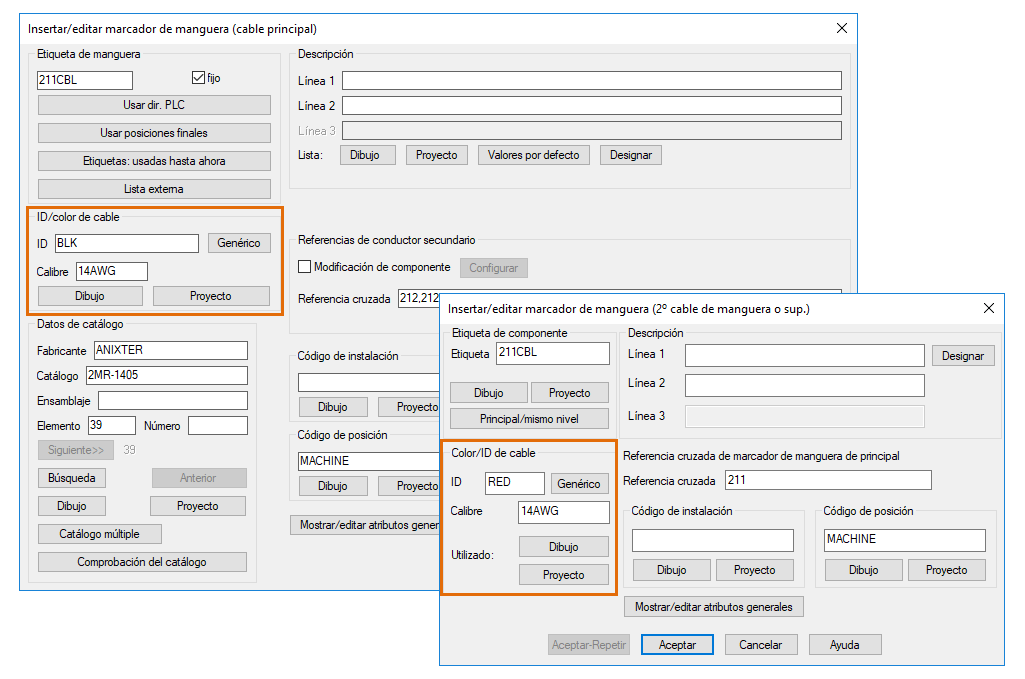This screenshot has height=679, width=1025.
Task: Focus Referencia cruzada field showing '211'
Action: 828,480
